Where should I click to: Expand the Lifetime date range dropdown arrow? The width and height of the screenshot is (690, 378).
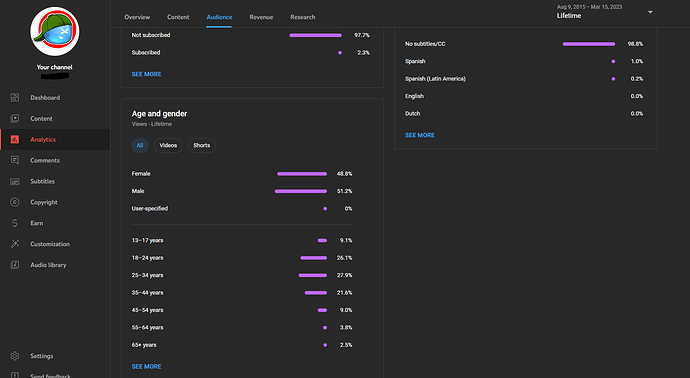click(650, 12)
